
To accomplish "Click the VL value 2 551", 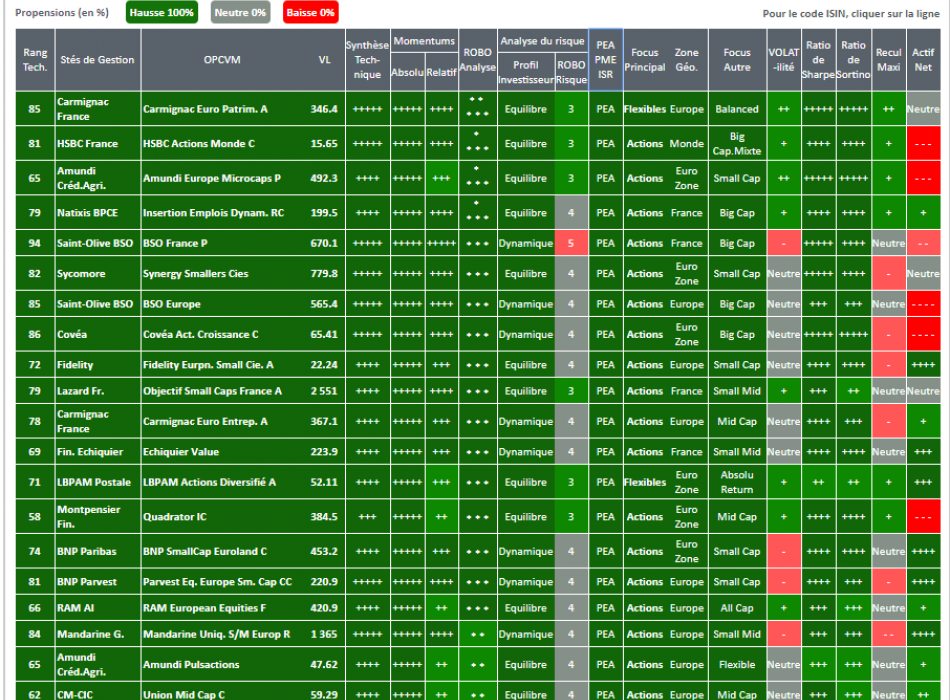I will pos(324,391).
